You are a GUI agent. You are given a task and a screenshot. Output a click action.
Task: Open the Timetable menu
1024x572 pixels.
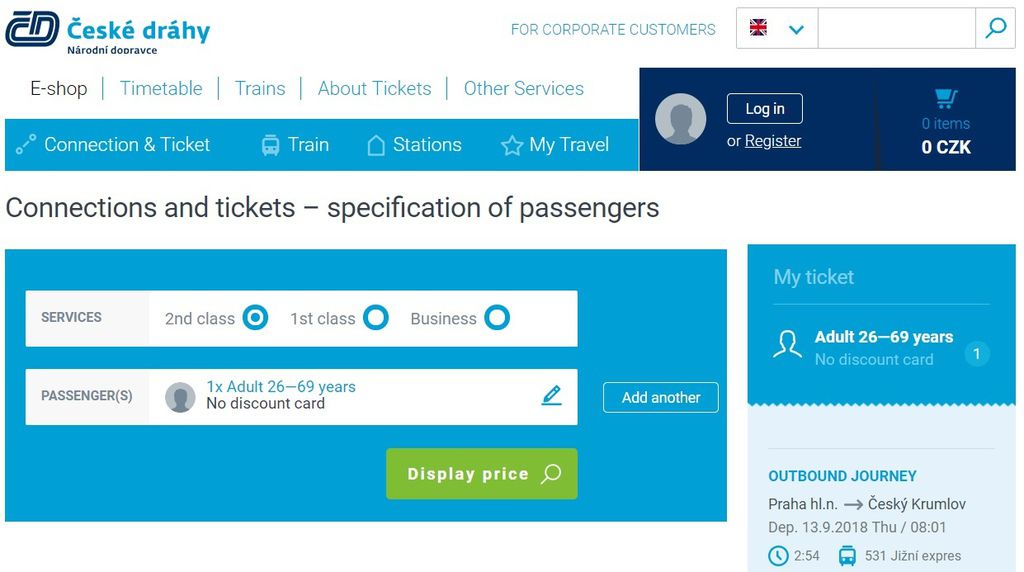[161, 88]
